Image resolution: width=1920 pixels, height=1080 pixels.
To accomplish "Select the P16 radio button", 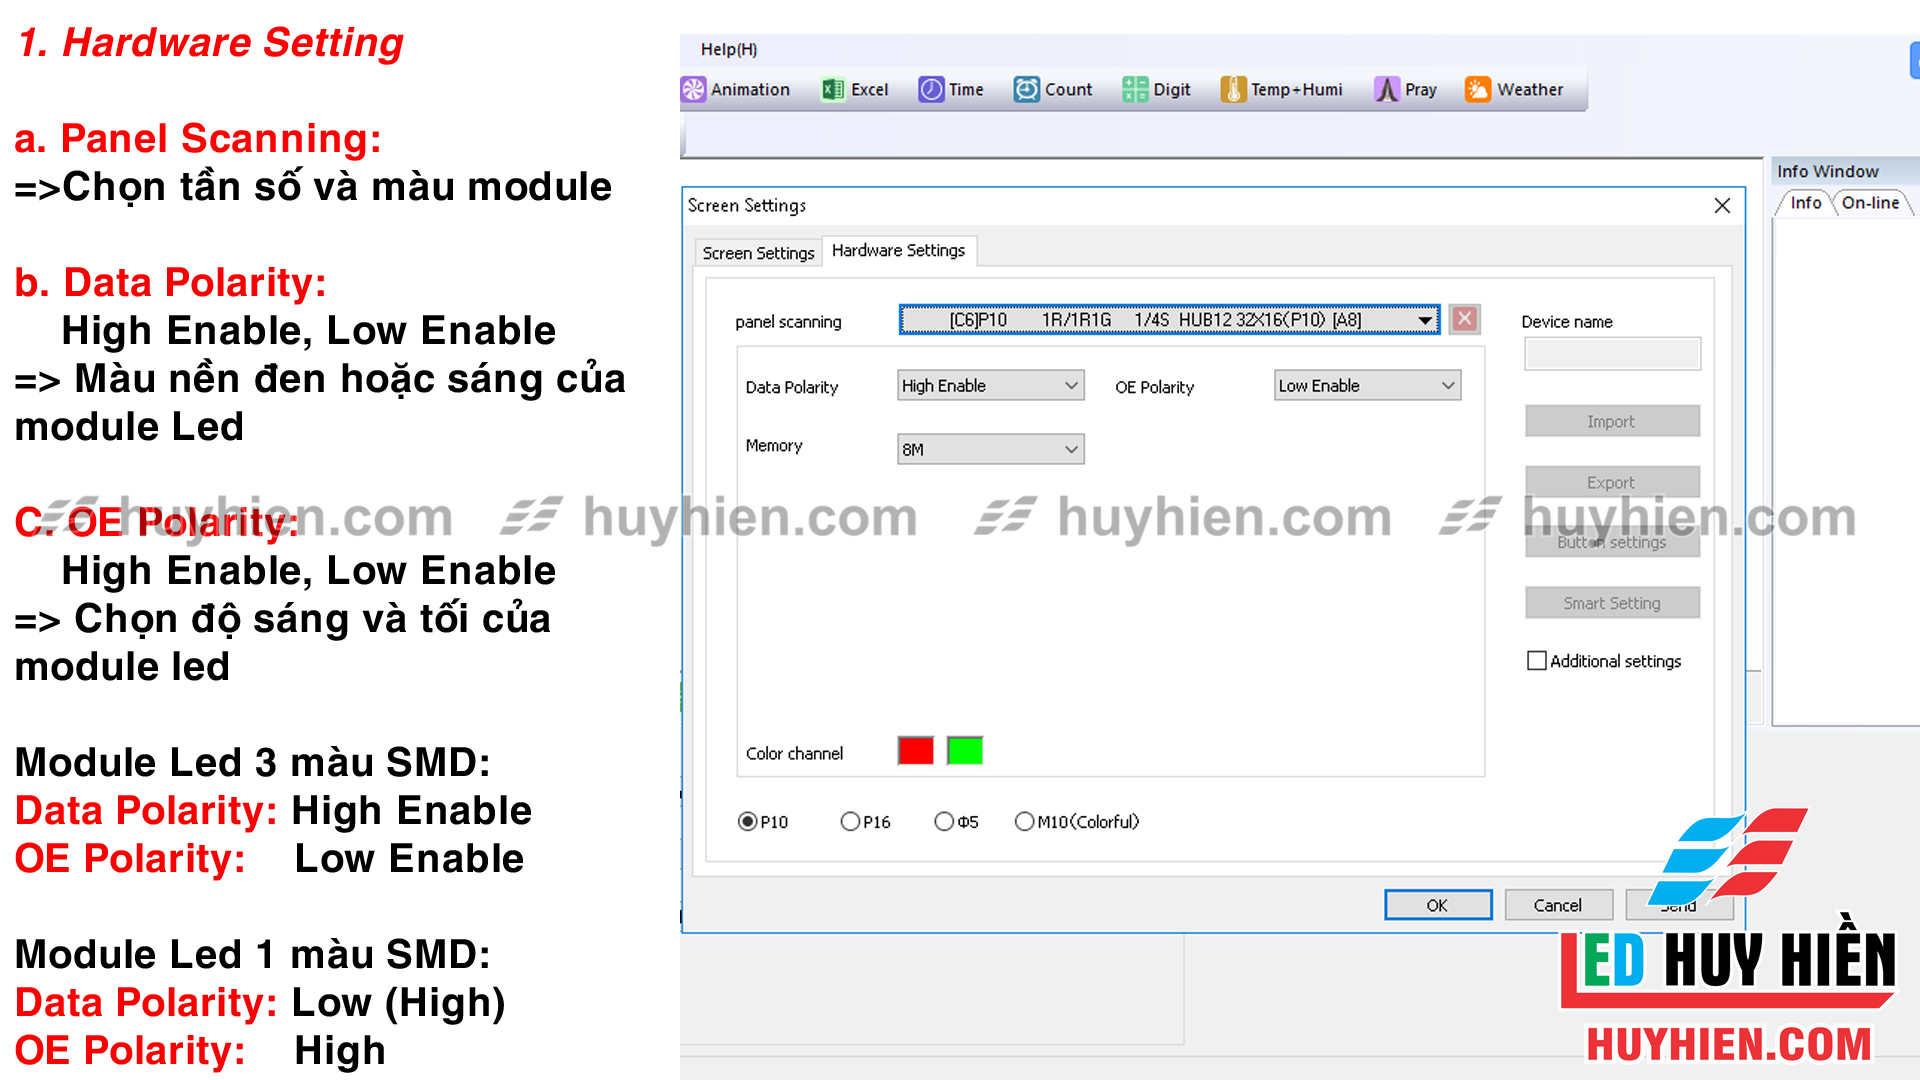I will coord(850,821).
